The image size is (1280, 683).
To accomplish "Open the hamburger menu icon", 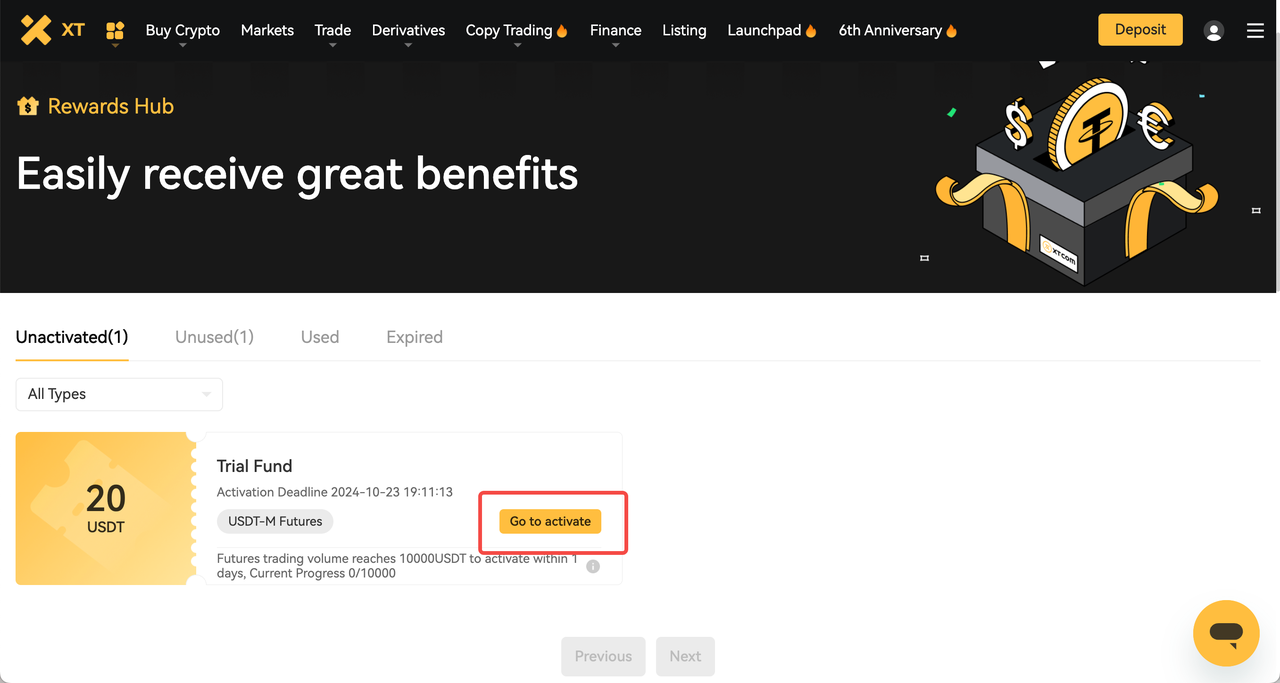I will (x=1255, y=31).
